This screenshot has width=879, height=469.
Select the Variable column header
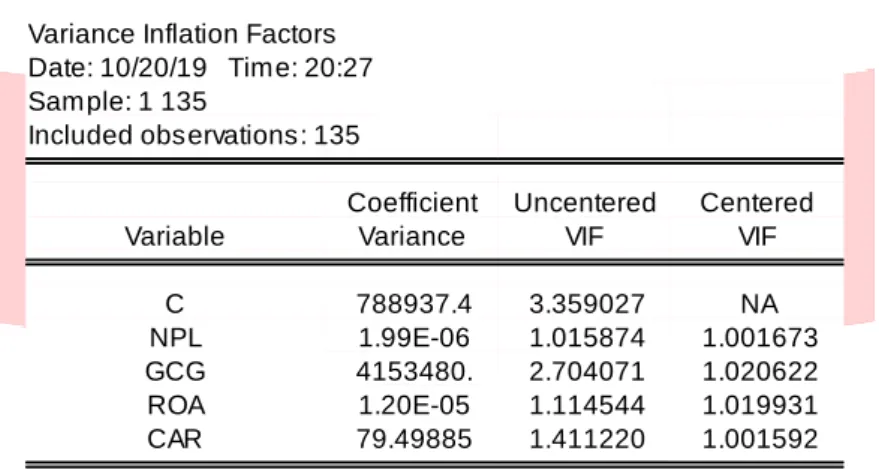pyautogui.click(x=174, y=236)
